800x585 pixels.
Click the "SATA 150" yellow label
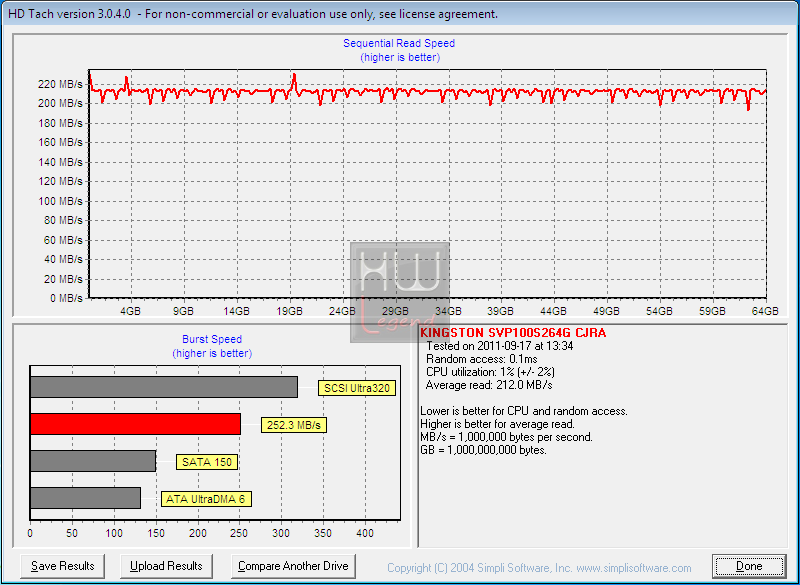207,462
